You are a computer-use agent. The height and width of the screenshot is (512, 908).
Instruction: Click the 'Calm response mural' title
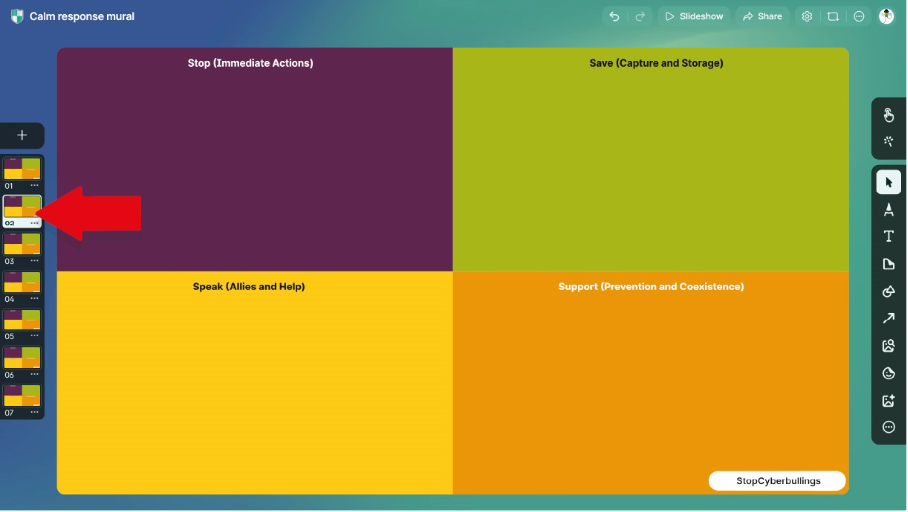point(82,16)
